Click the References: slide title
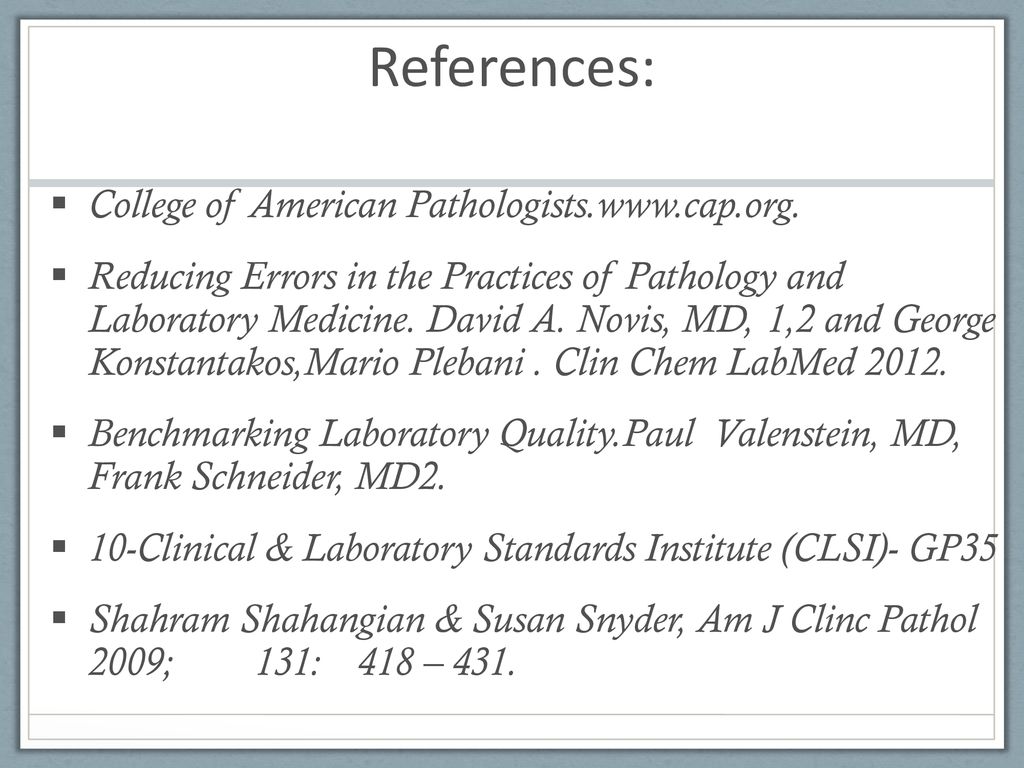This screenshot has height=768, width=1024. point(511,68)
